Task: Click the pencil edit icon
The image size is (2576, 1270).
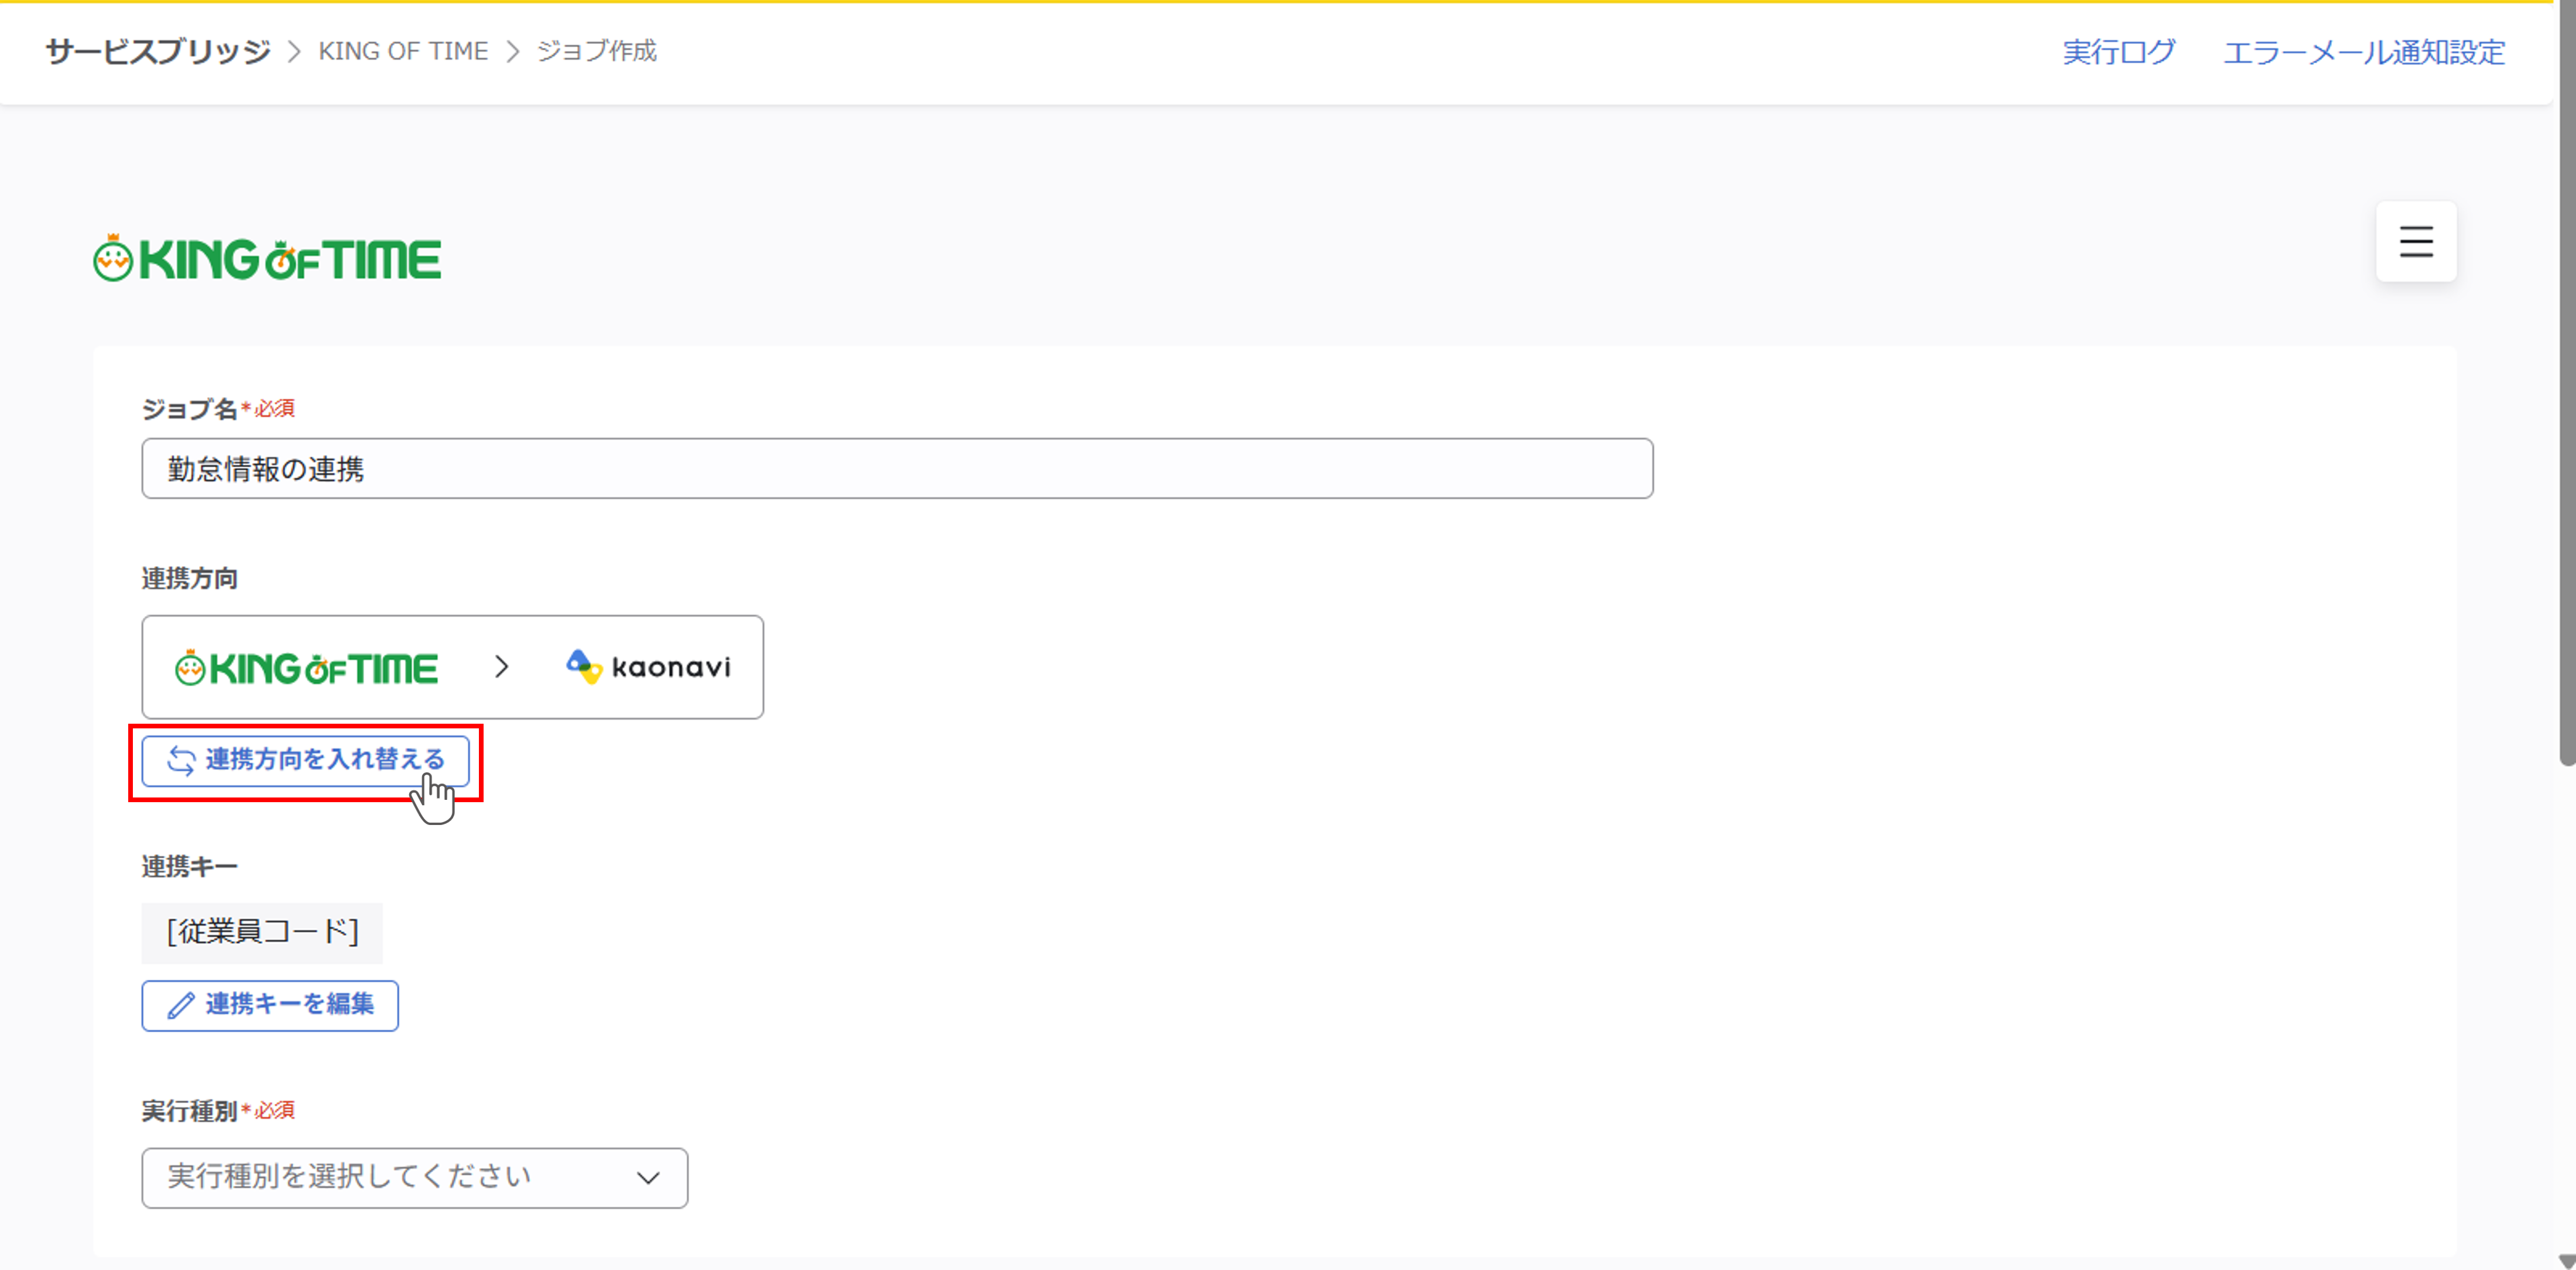Action: pyautogui.click(x=181, y=1005)
